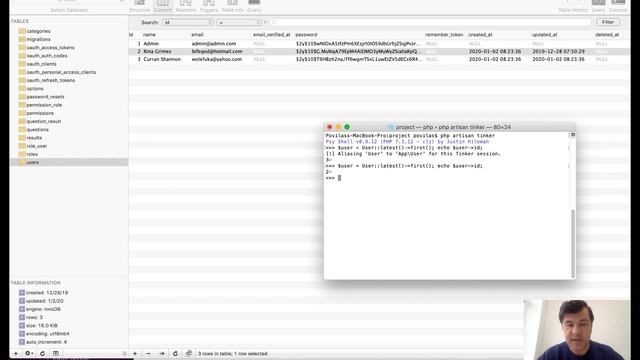
Task: Sort by the name column header
Action: (149, 35)
